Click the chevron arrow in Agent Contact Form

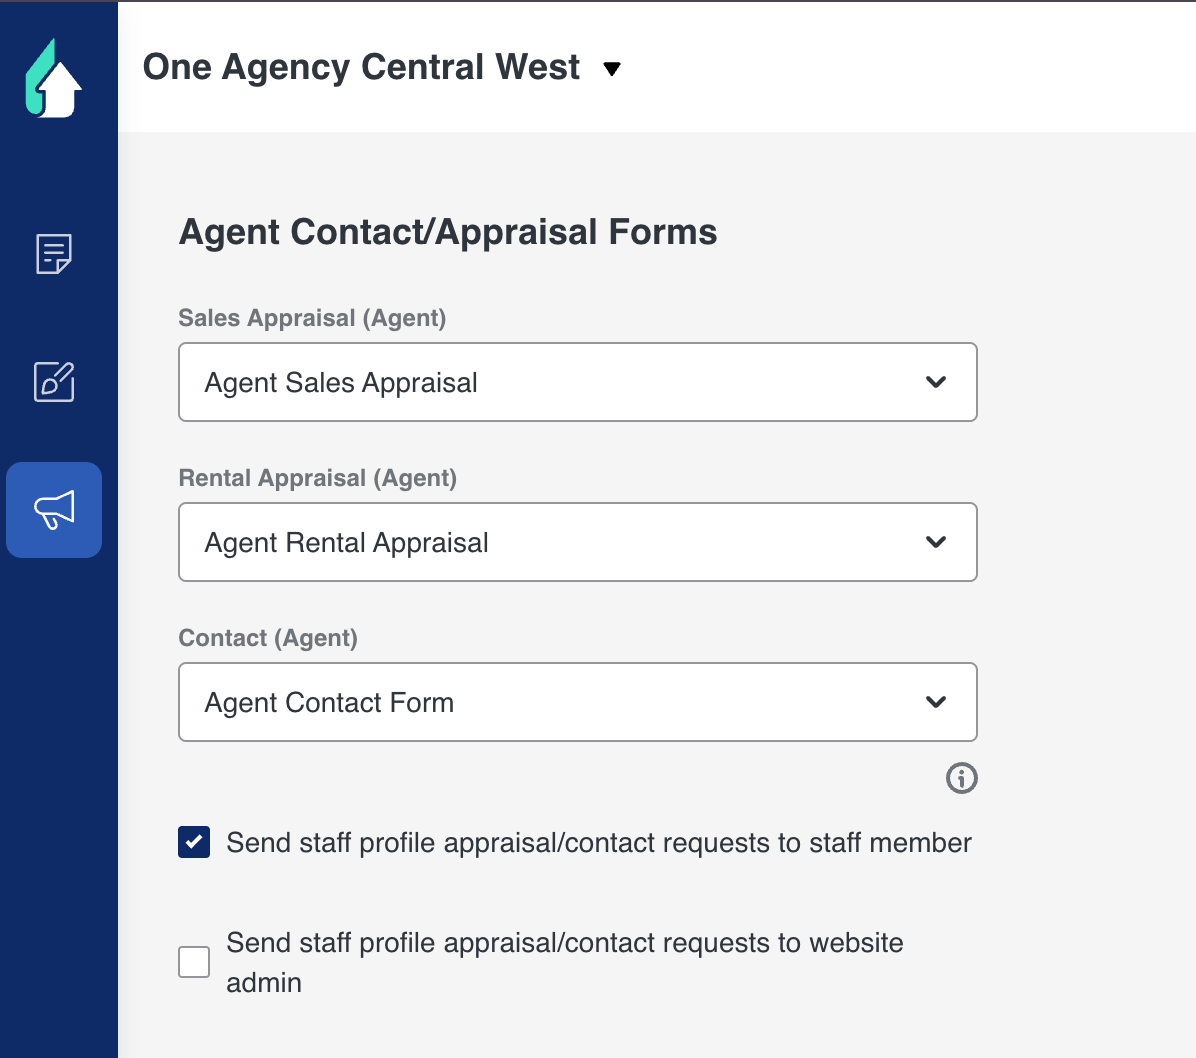(936, 702)
